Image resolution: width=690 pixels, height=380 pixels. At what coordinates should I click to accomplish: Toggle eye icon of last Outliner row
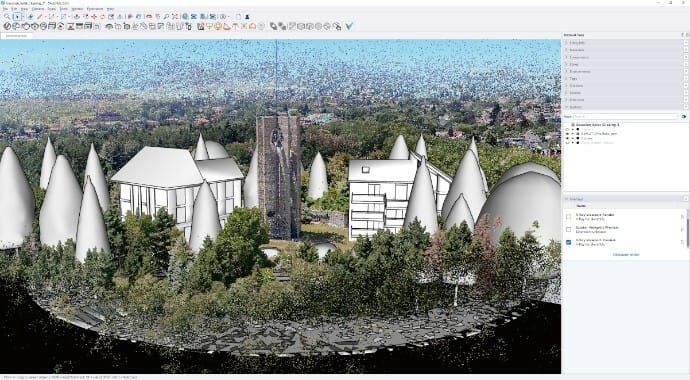tap(567, 142)
